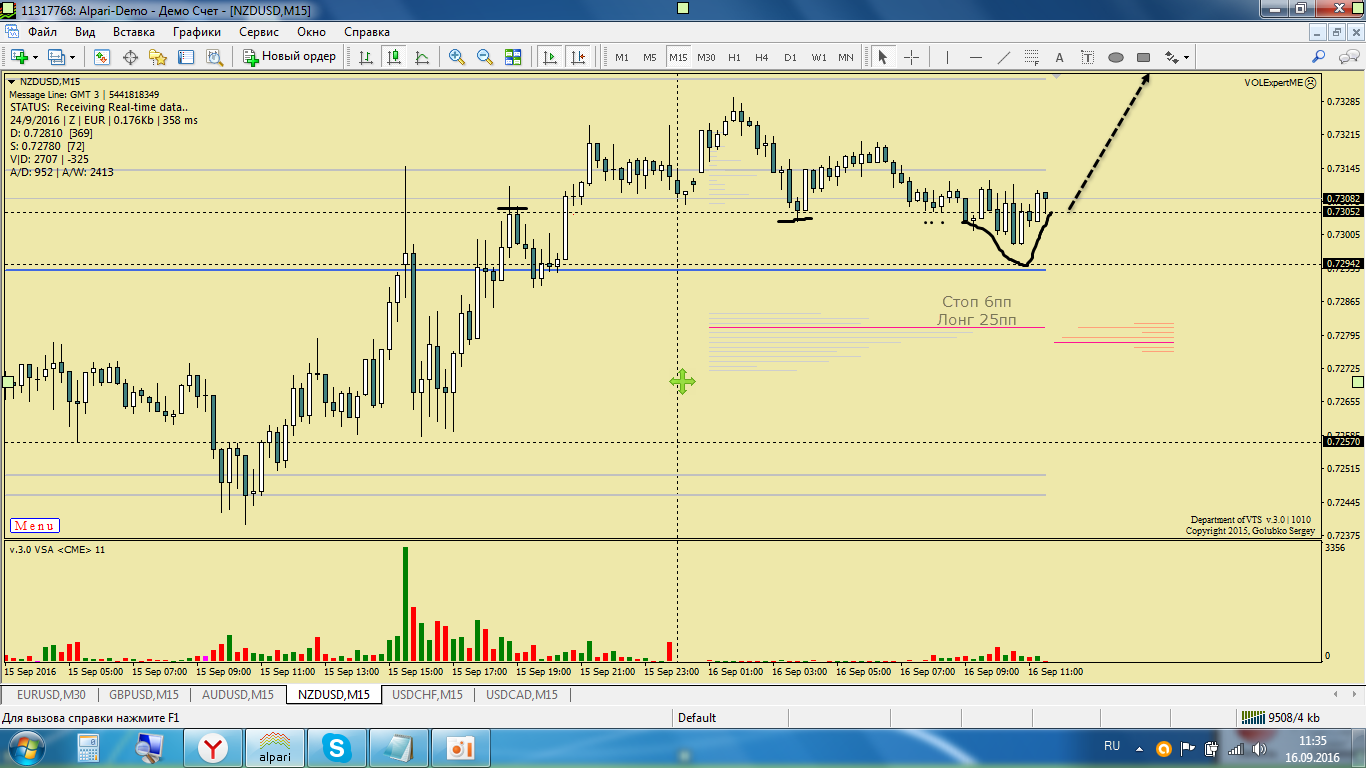
Task: Click the red Menu button on the chart
Action: [x=35, y=526]
